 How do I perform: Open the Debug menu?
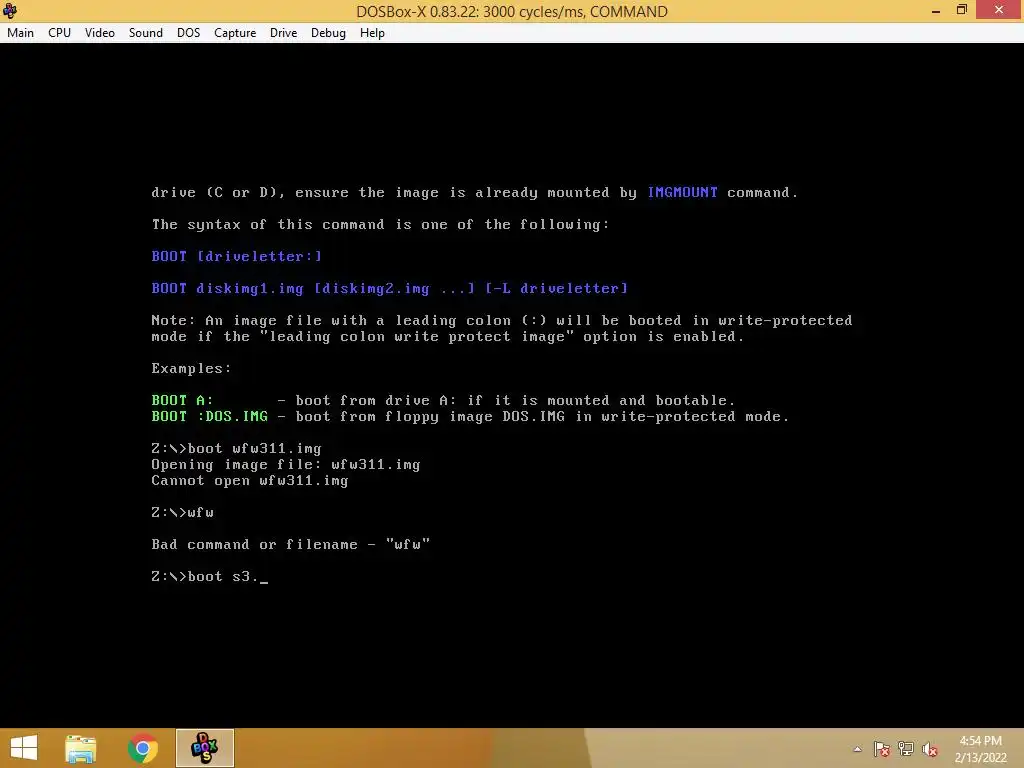pos(328,33)
